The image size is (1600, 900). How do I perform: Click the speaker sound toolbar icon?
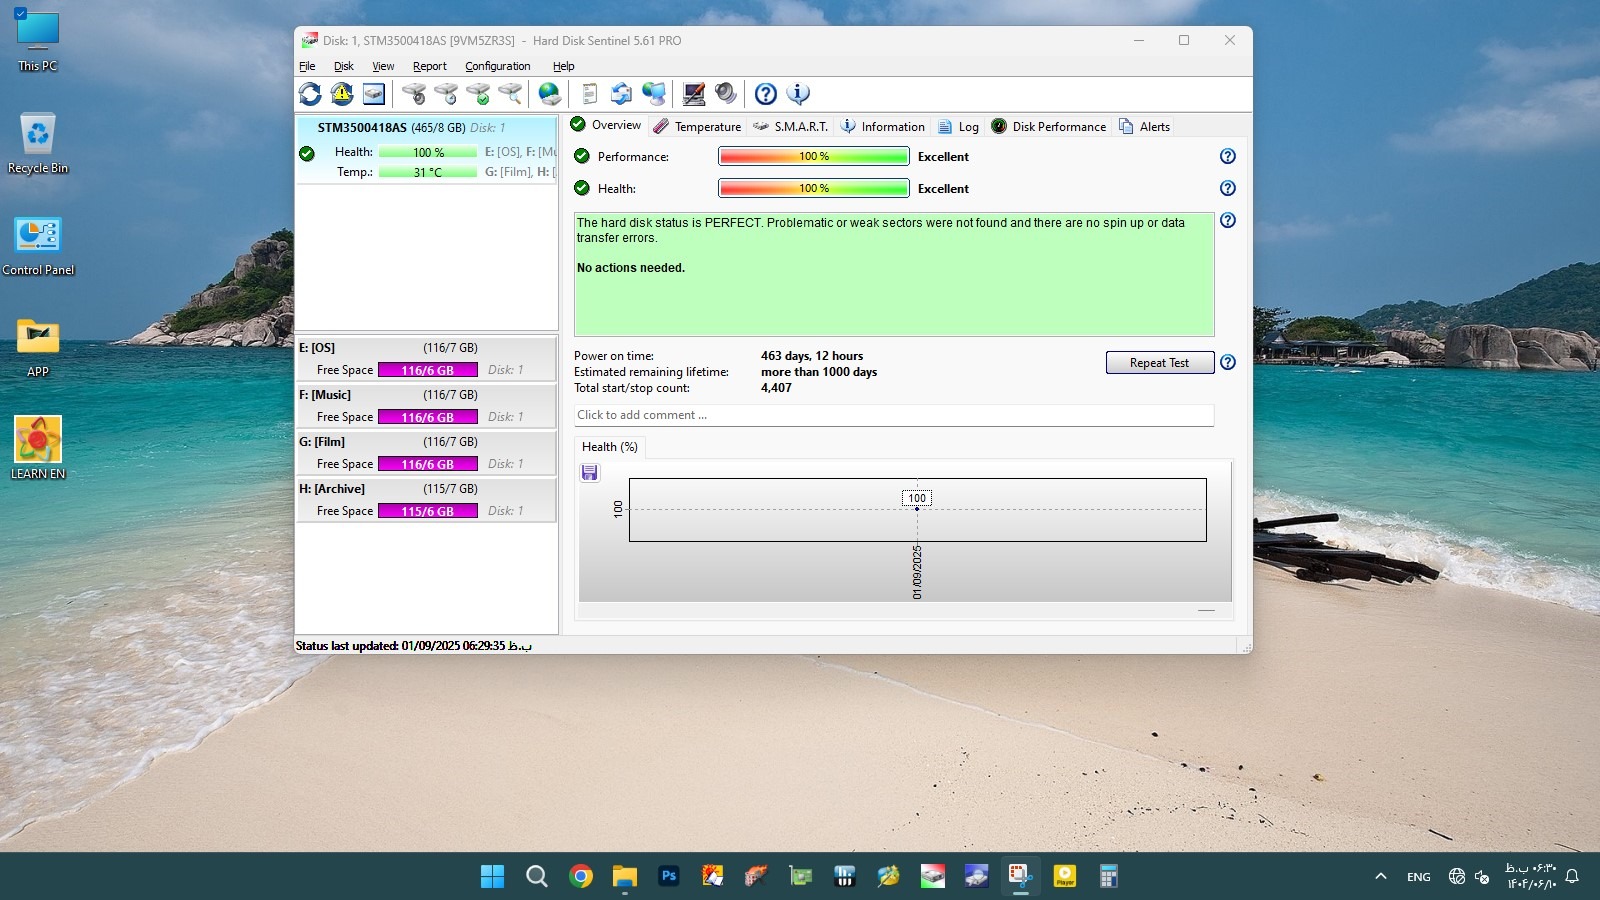click(725, 94)
